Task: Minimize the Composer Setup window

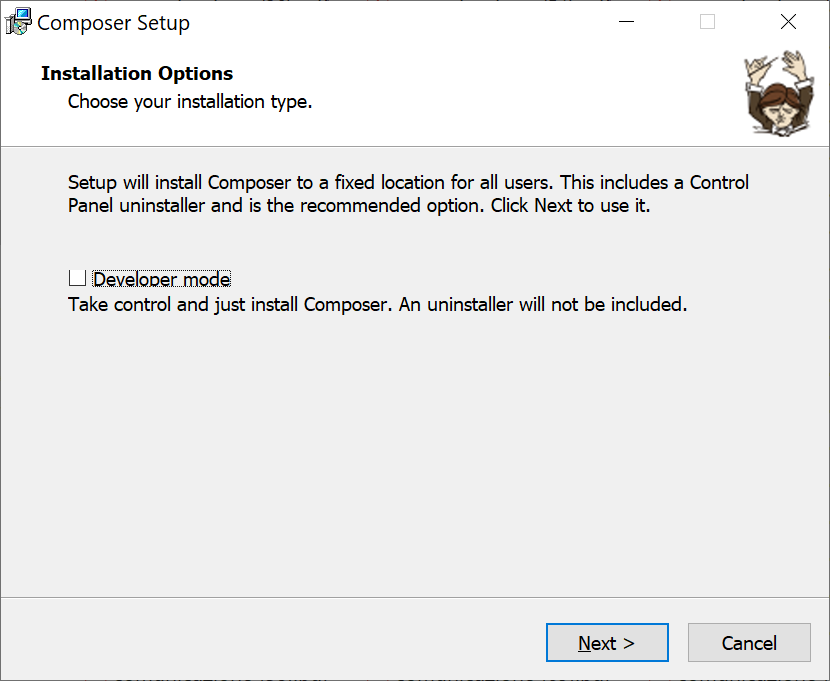Action: pos(626,22)
